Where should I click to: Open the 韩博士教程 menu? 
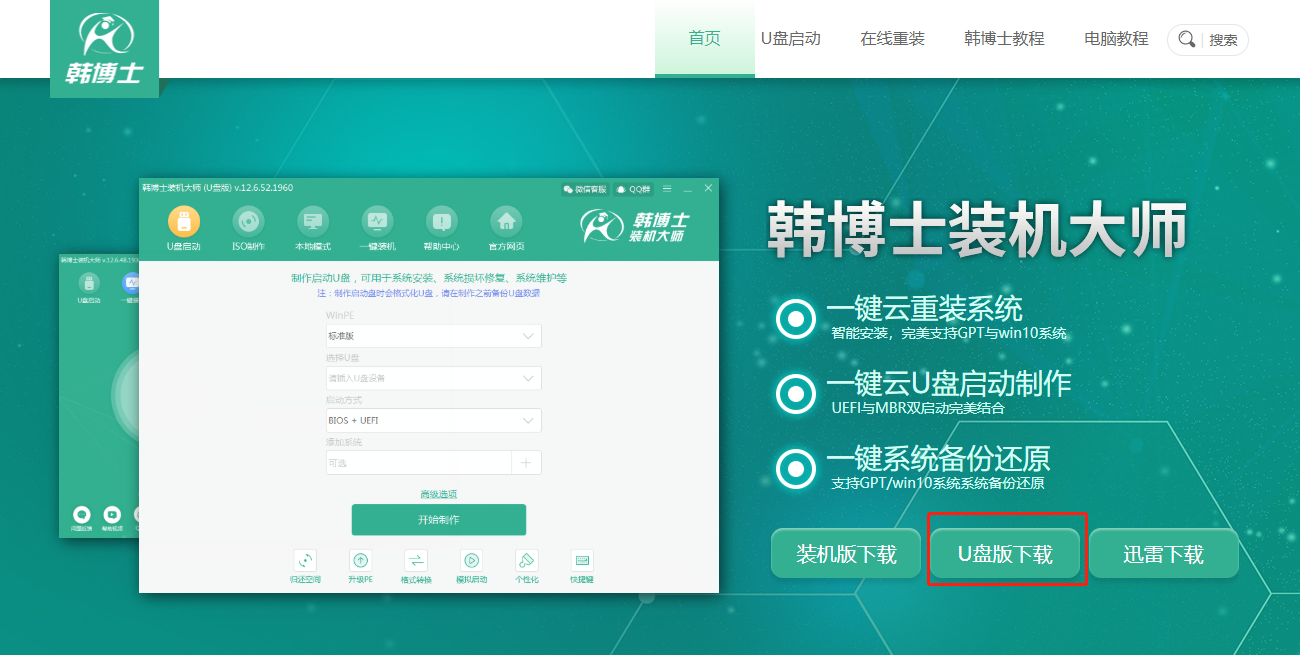(x=1004, y=38)
